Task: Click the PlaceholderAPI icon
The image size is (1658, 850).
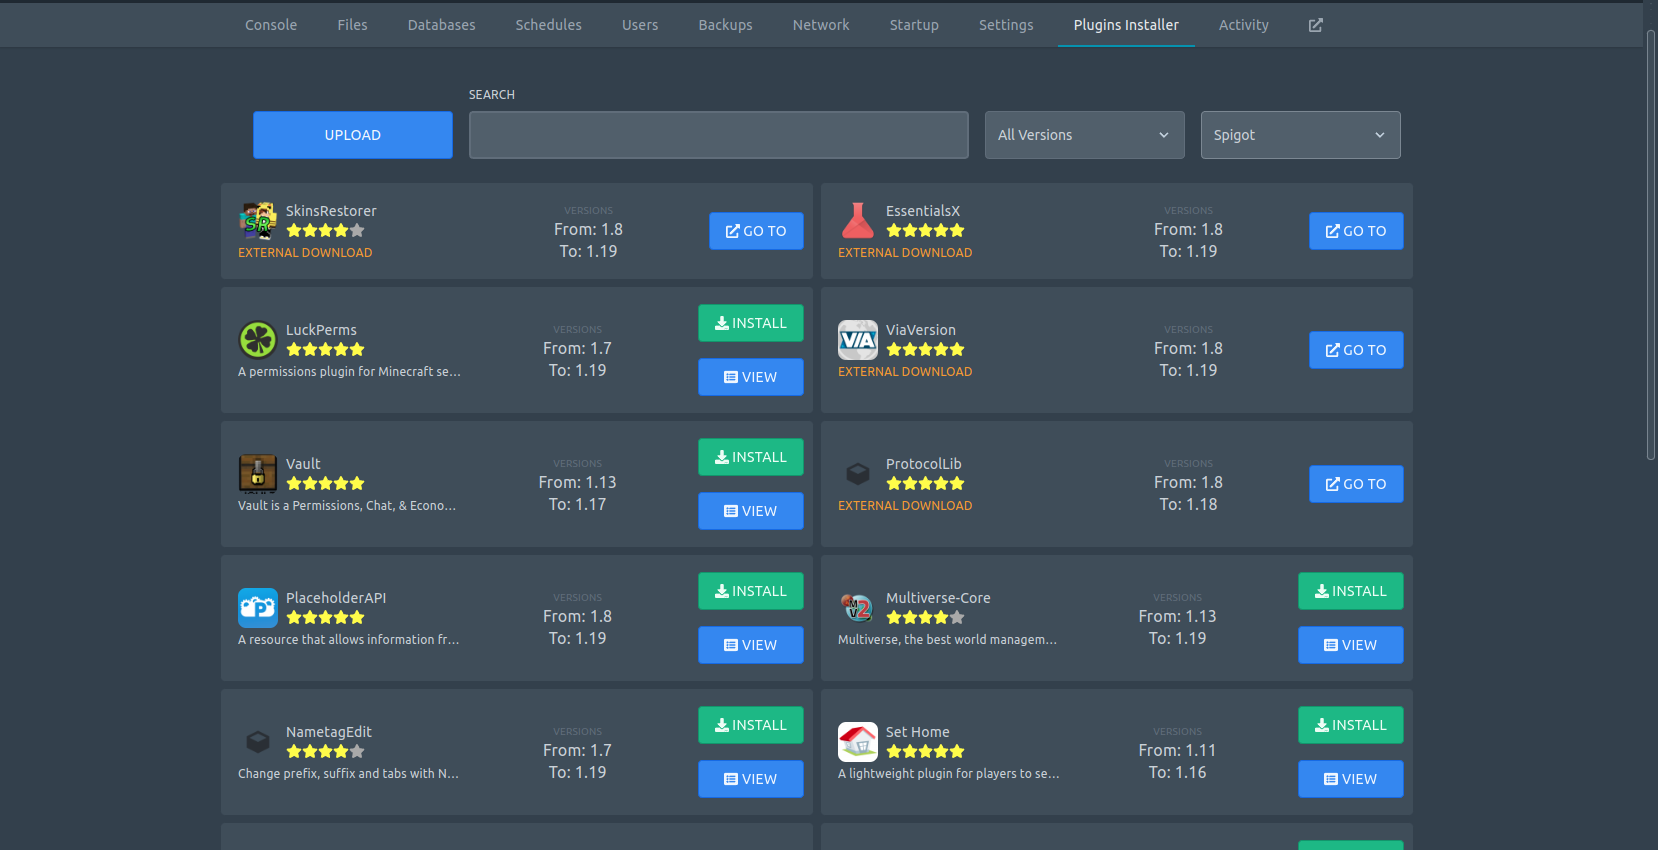Action: pyautogui.click(x=258, y=608)
